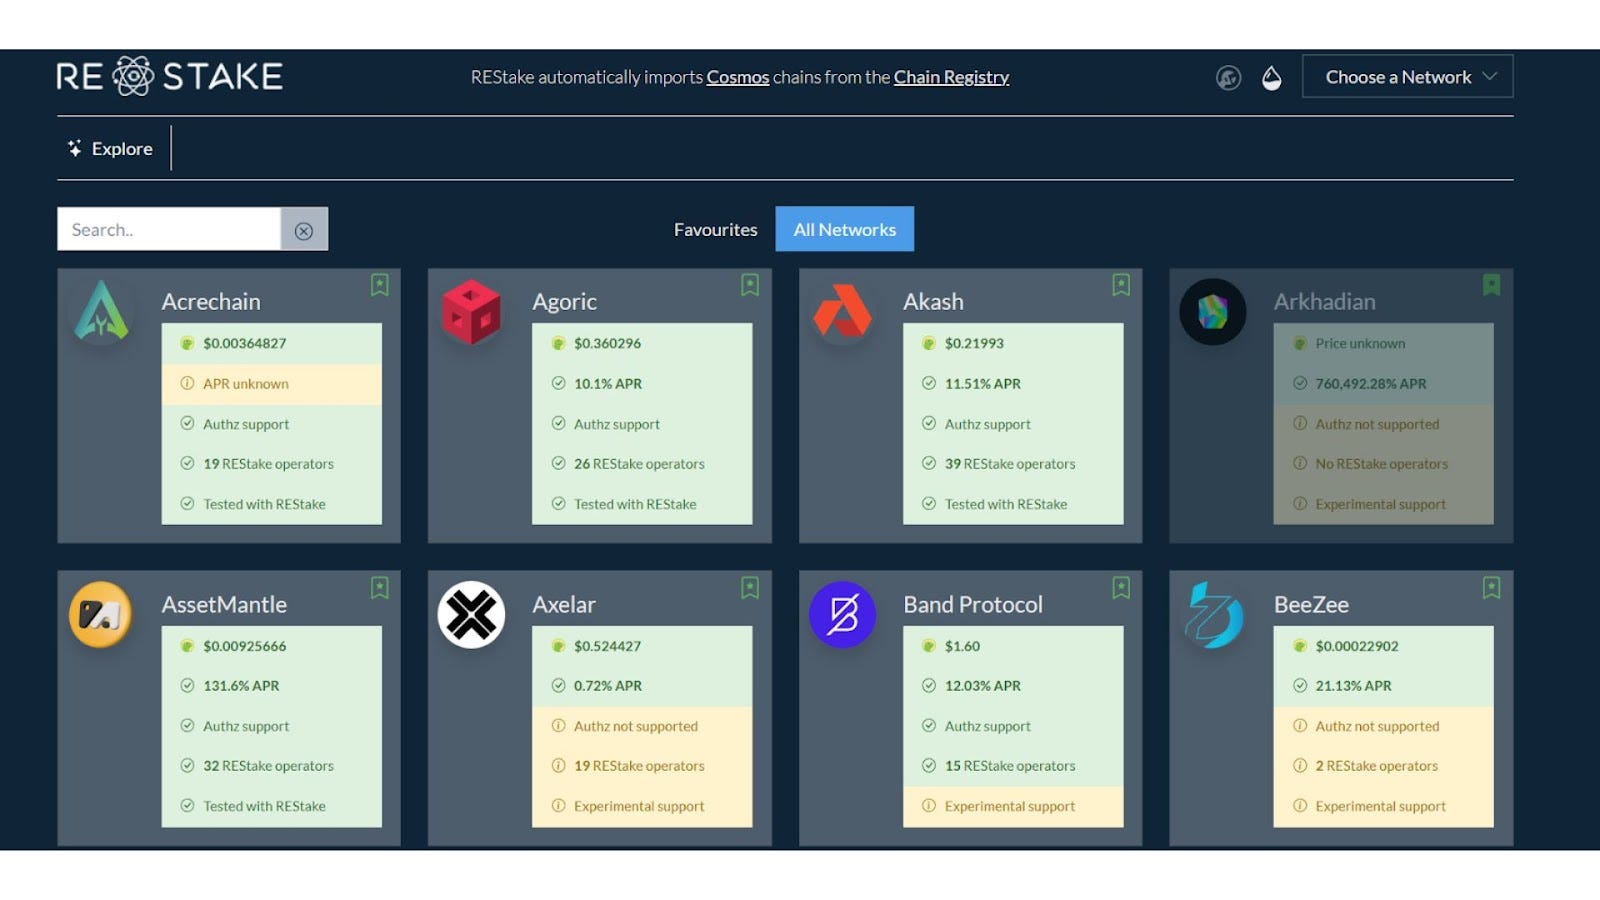The width and height of the screenshot is (1600, 900).
Task: Click AssetMantle 32 REStake operators text
Action: click(268, 766)
